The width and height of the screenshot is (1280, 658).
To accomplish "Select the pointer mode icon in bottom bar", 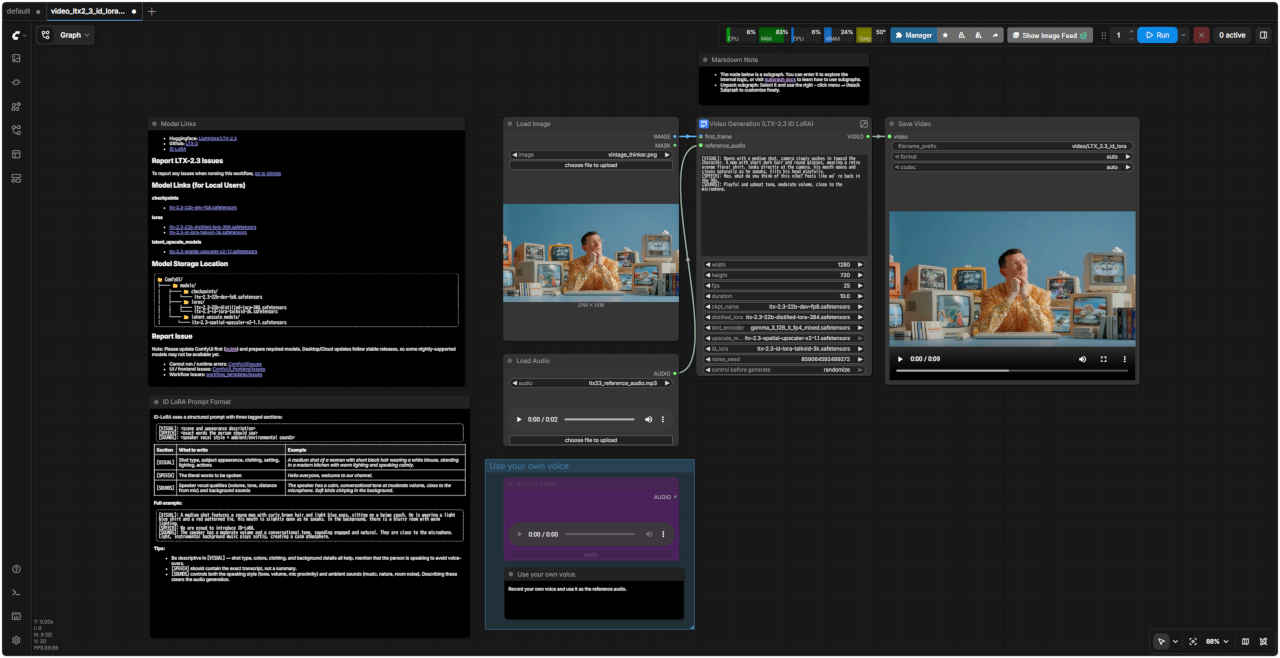I will tap(1161, 641).
